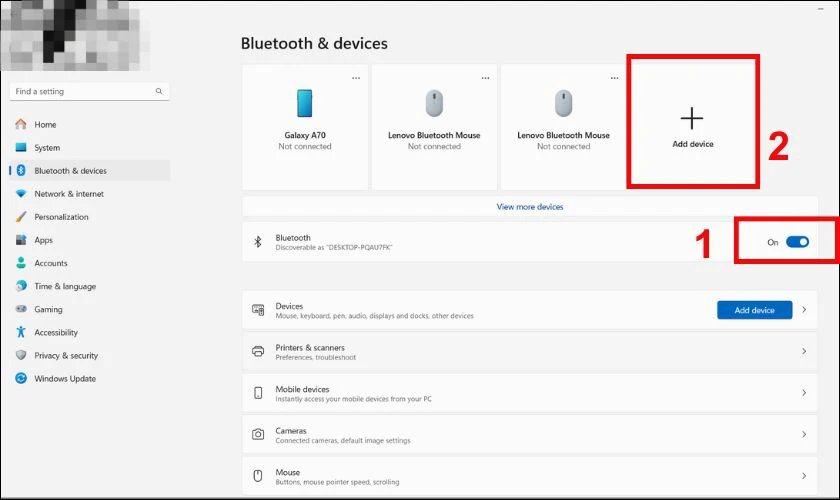Click the Bluetooth & devices page heading
Image resolution: width=840 pixels, height=500 pixels.
(314, 43)
